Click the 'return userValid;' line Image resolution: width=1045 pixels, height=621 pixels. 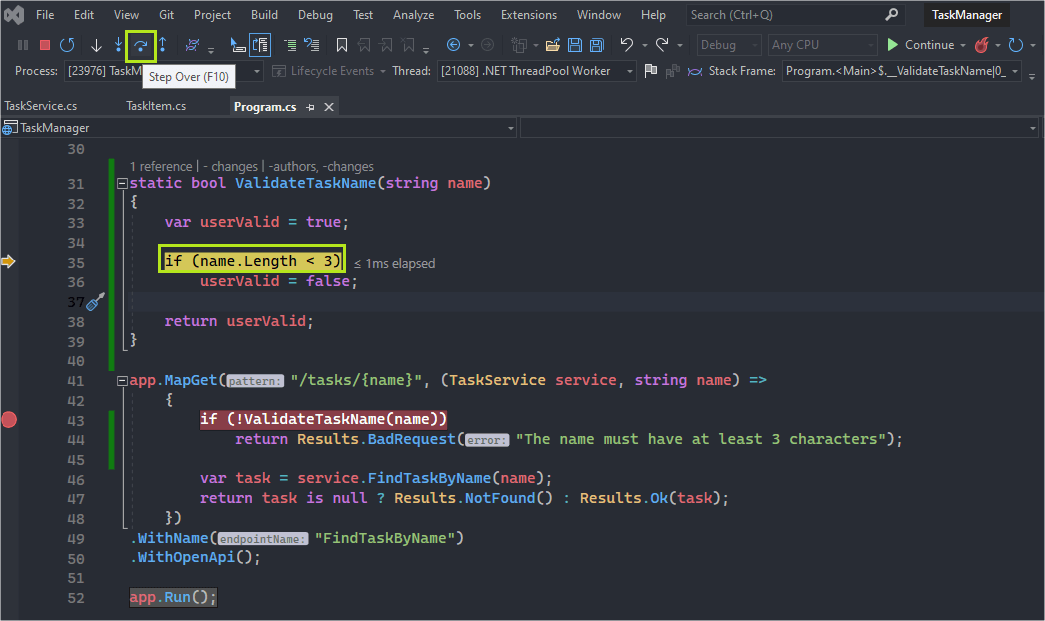coord(239,321)
